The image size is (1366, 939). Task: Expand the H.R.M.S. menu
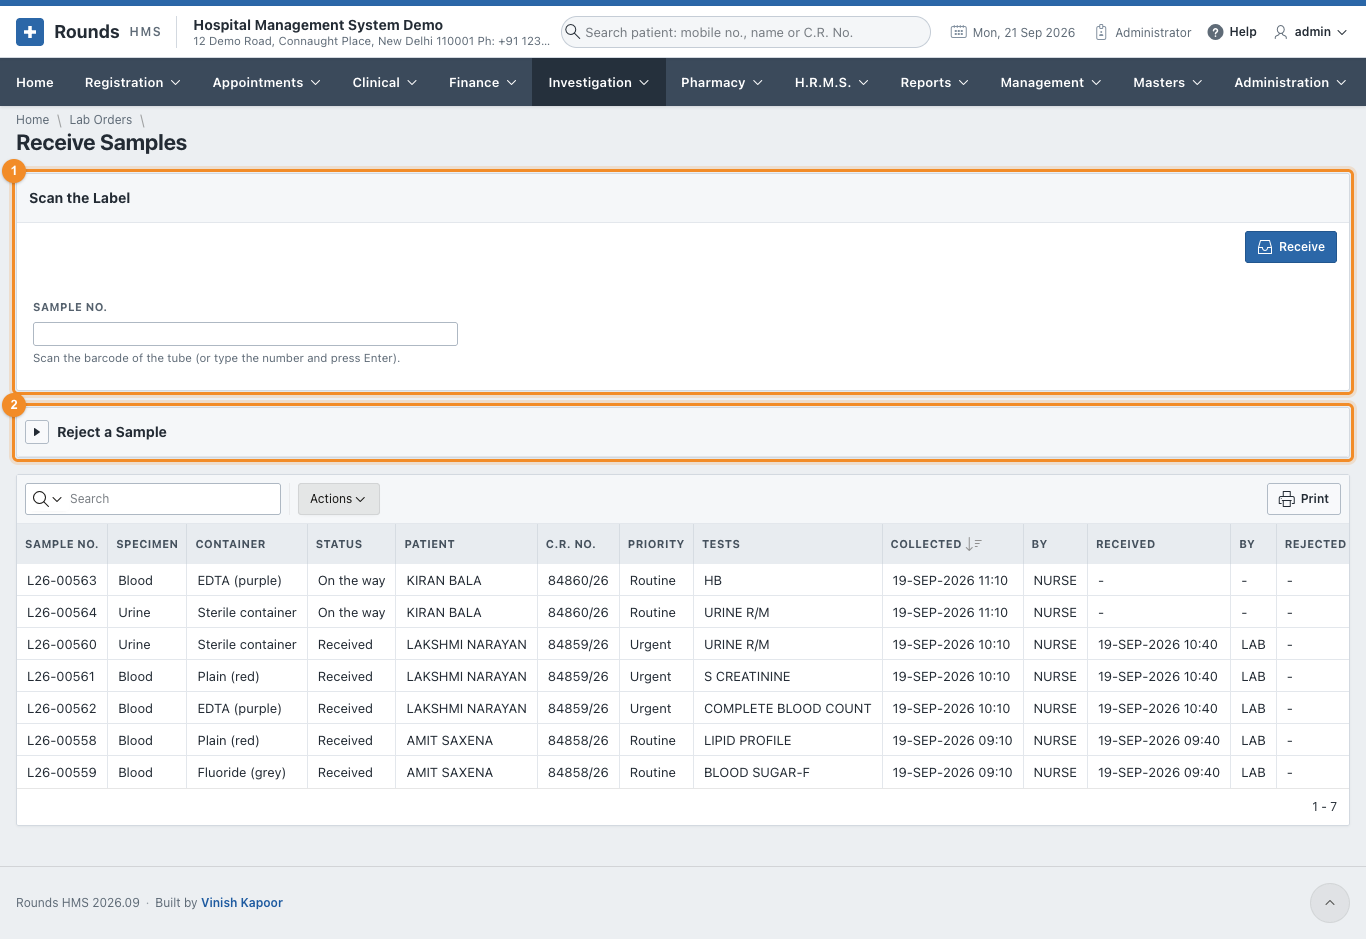[x=831, y=82]
